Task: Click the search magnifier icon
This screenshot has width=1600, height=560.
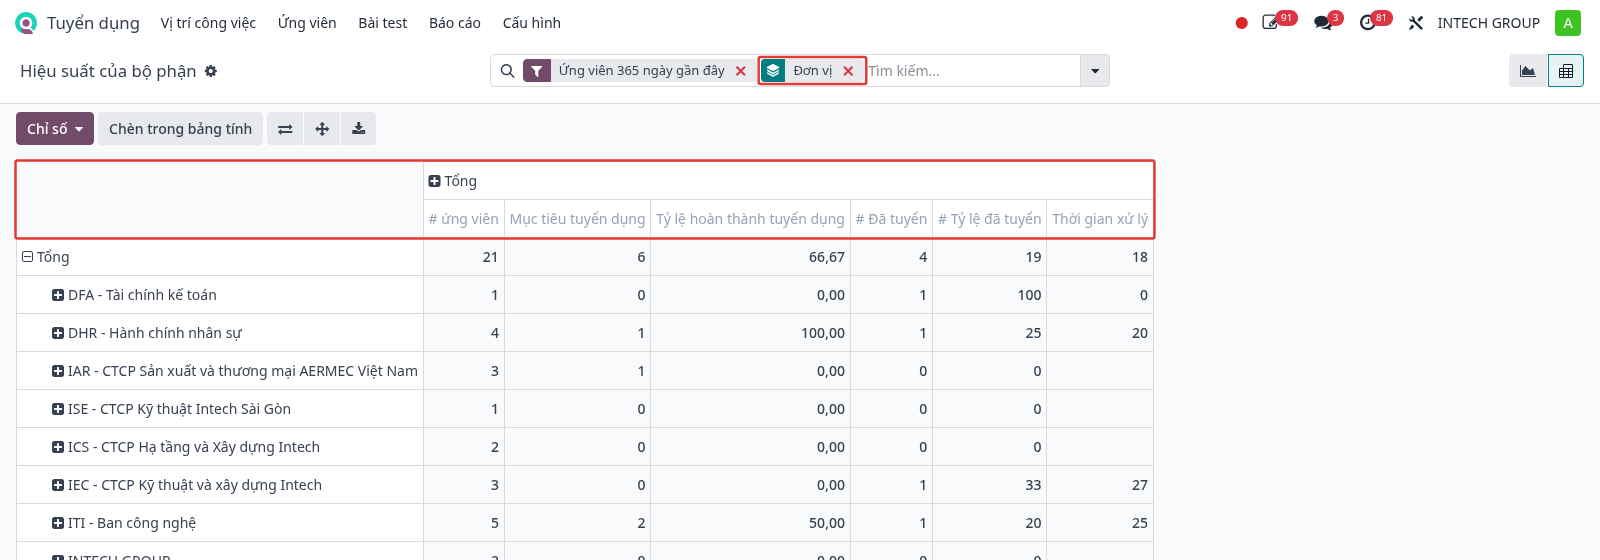Action: [x=507, y=71]
